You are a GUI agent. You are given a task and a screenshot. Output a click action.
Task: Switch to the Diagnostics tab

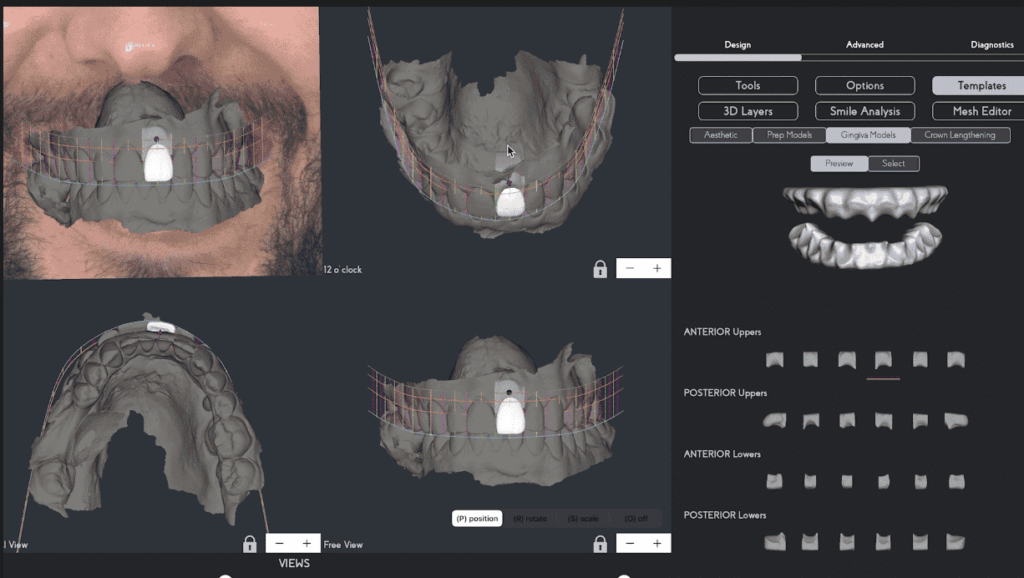991,45
